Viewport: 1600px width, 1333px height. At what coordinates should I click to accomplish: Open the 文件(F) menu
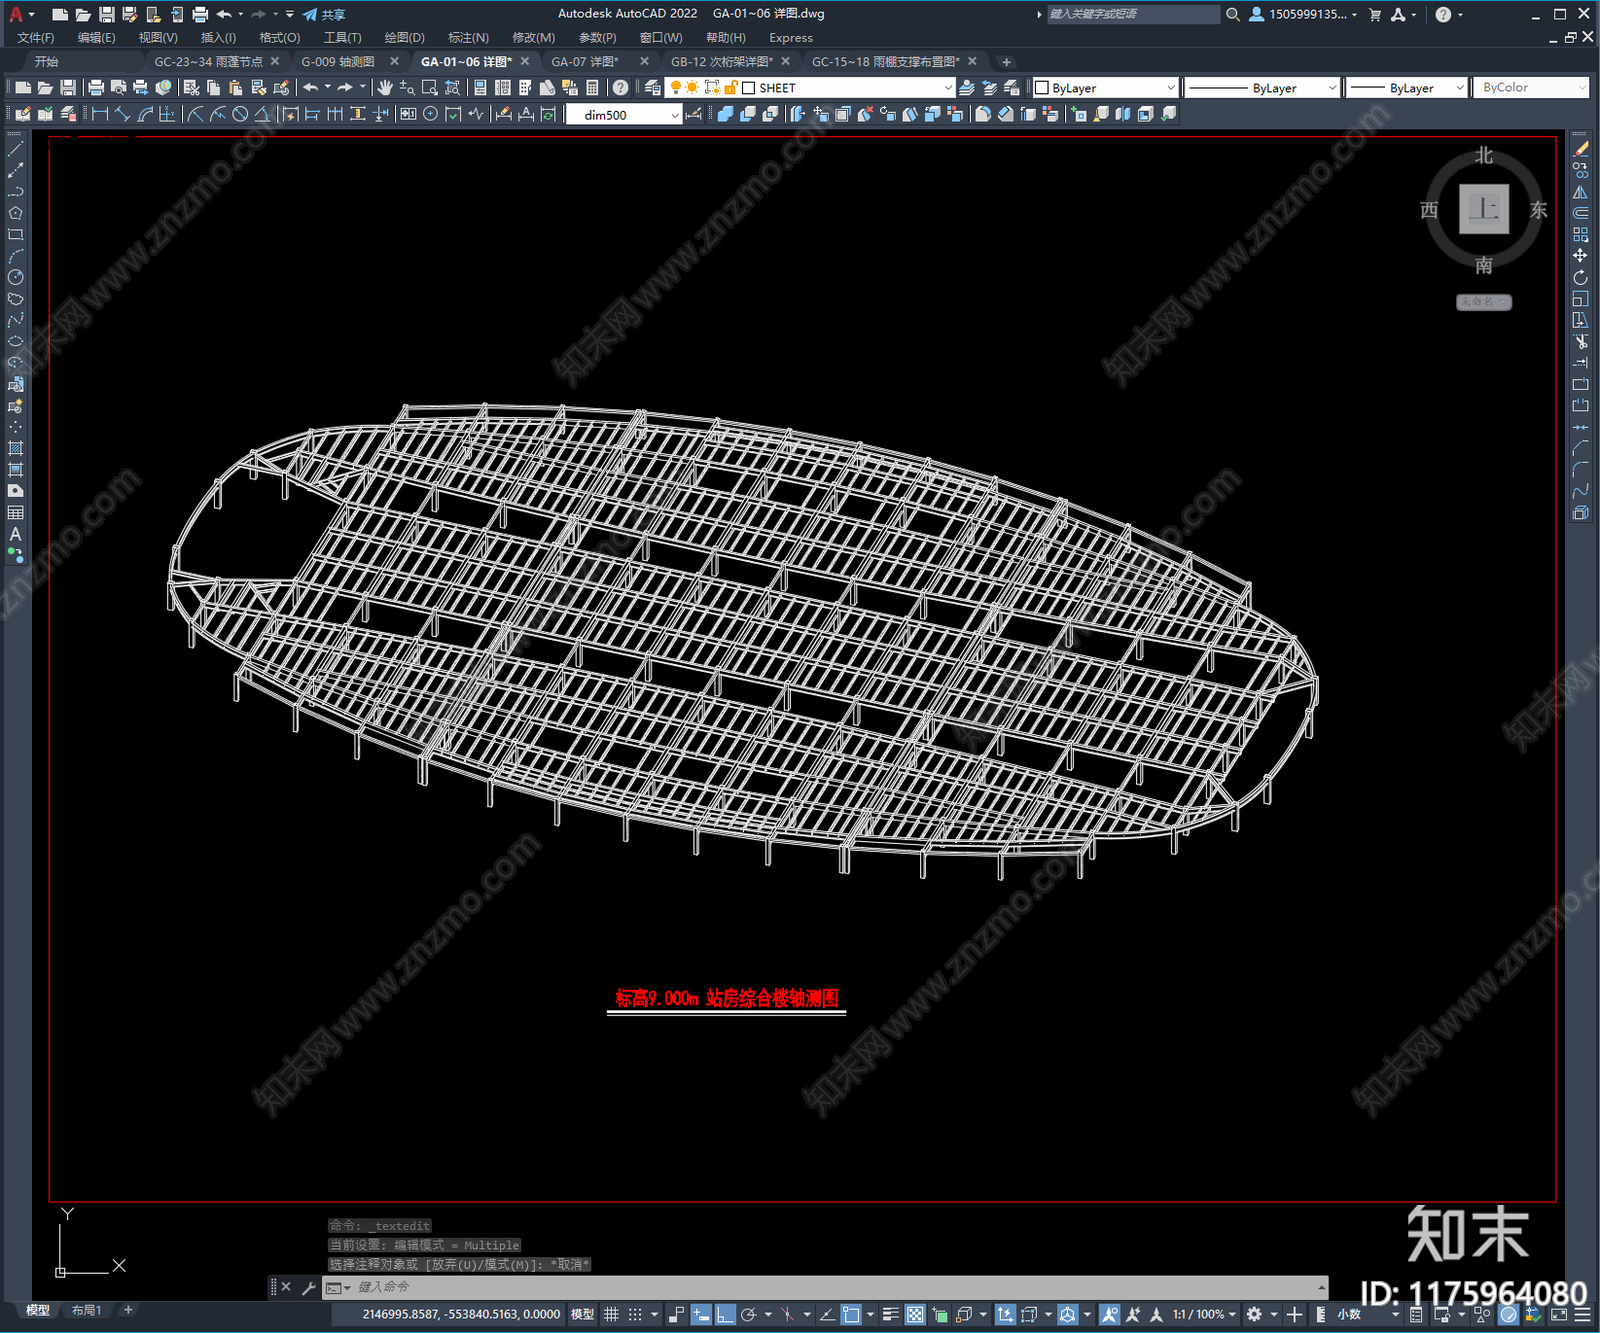[x=36, y=37]
